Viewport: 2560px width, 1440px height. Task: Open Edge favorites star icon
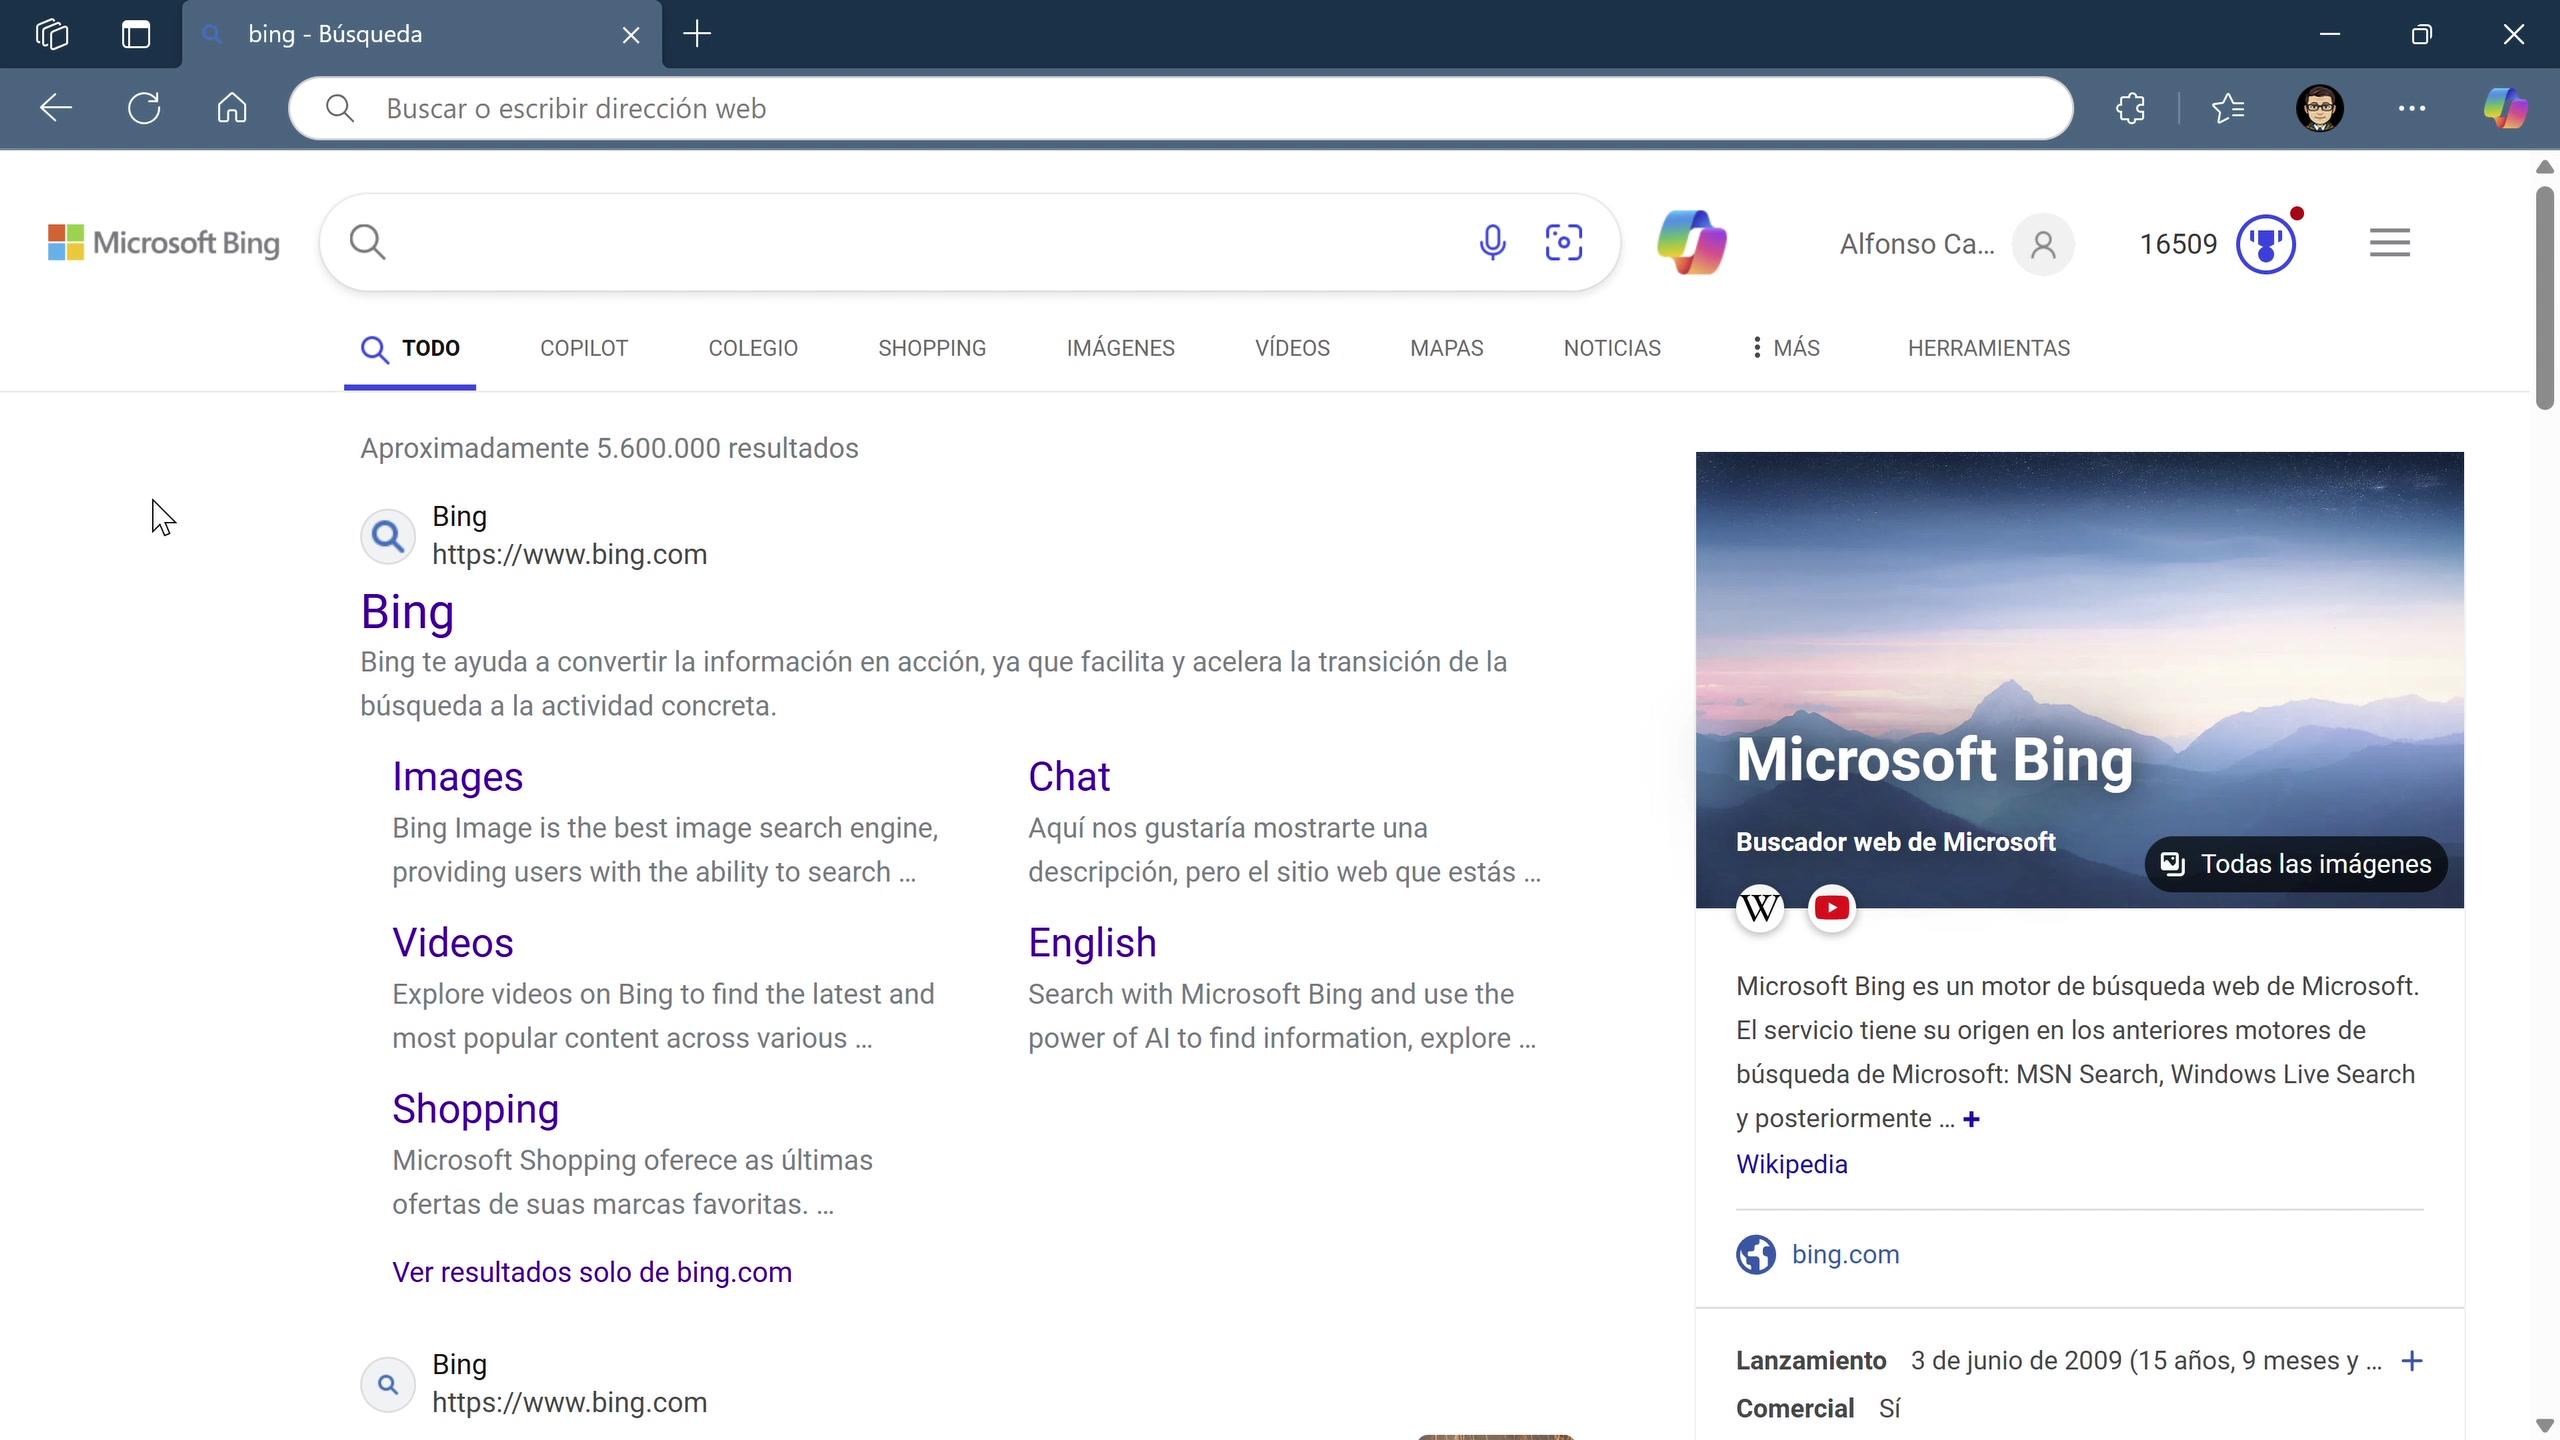pyautogui.click(x=2228, y=108)
